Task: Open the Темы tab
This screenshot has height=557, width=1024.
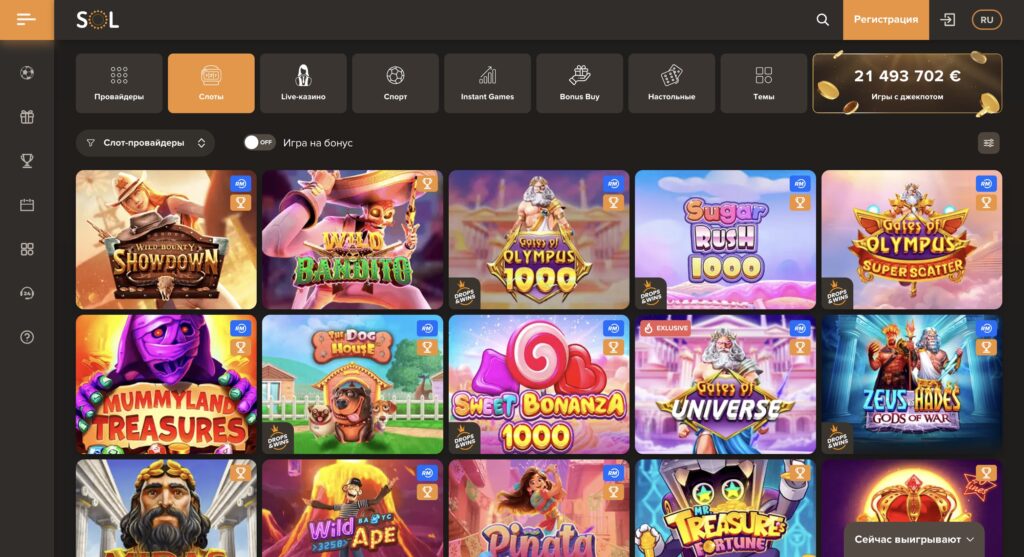Action: click(763, 83)
